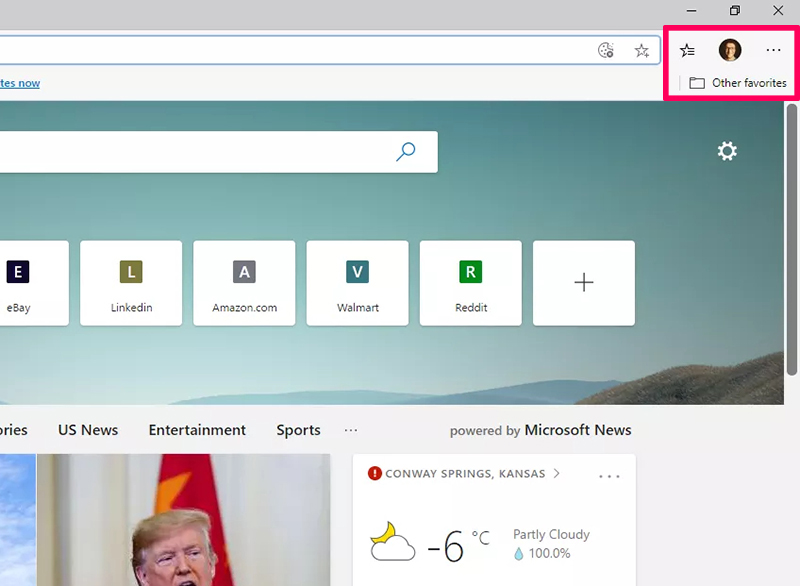
Task: Click the -6 °C temperature reading
Action: (x=458, y=546)
